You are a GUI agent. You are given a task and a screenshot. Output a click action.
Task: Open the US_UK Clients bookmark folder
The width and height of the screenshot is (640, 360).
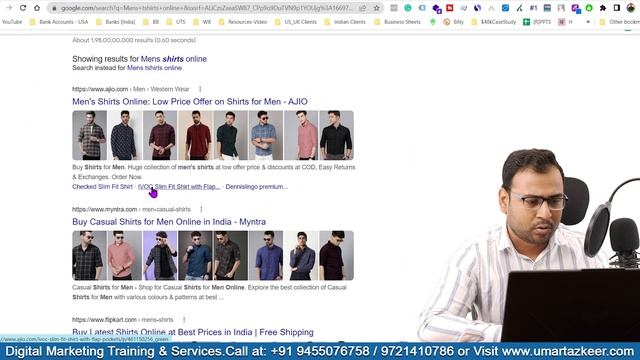point(296,22)
